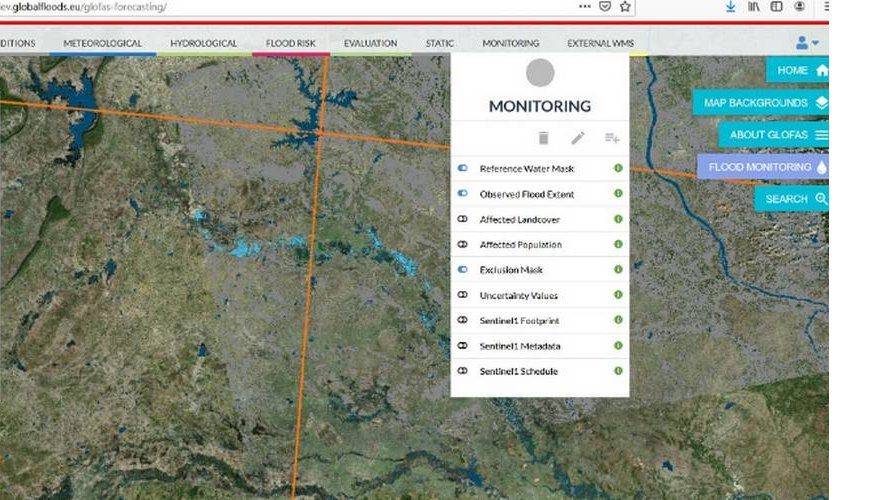Click the Sentinel1 Schedule label
The height and width of the screenshot is (500, 889).
point(519,371)
